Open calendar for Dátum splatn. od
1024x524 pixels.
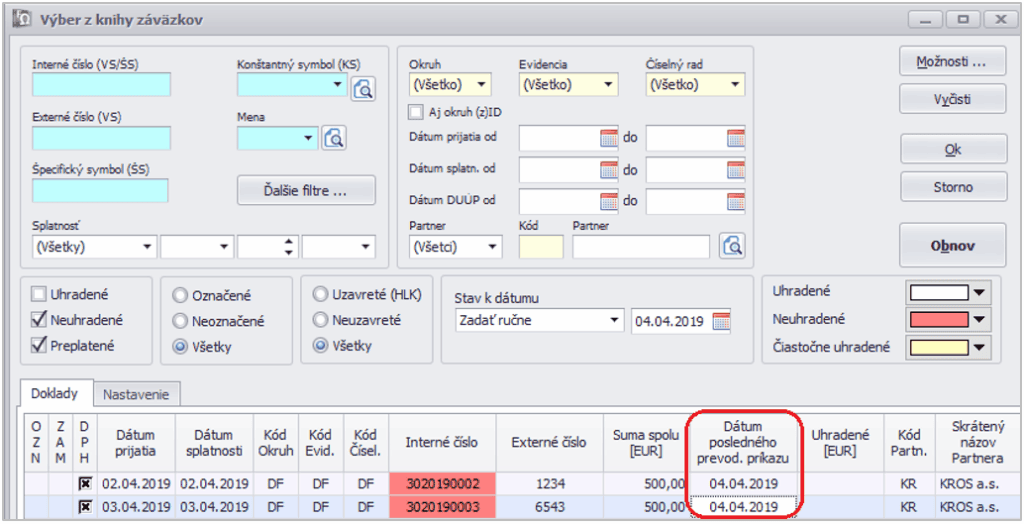(609, 170)
